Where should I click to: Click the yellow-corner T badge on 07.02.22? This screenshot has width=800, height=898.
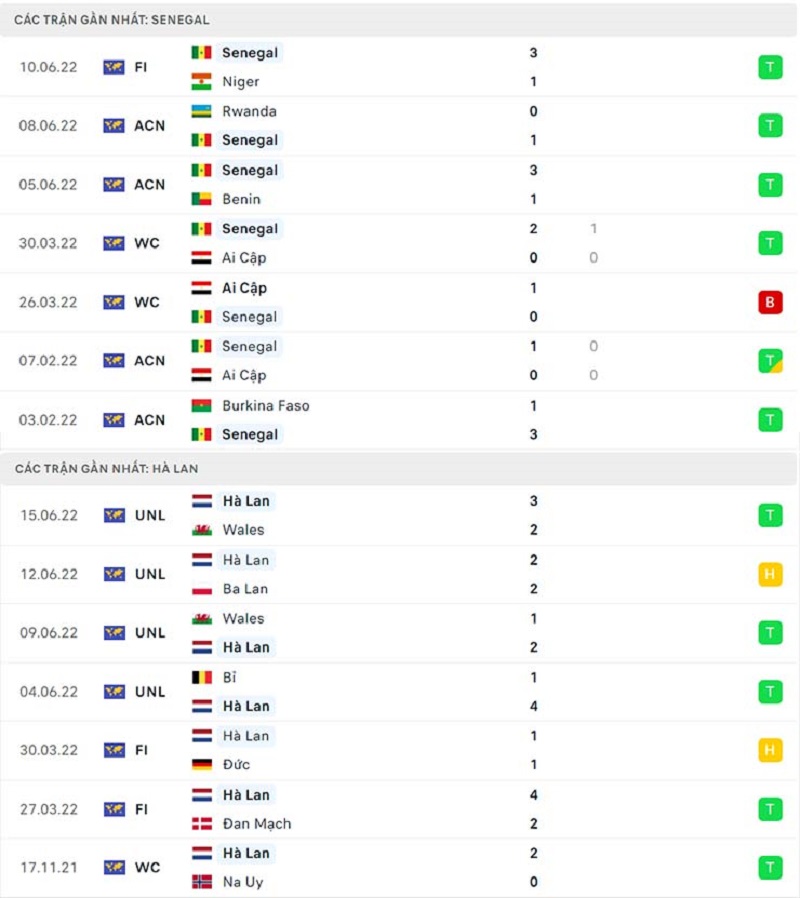pyautogui.click(x=770, y=360)
